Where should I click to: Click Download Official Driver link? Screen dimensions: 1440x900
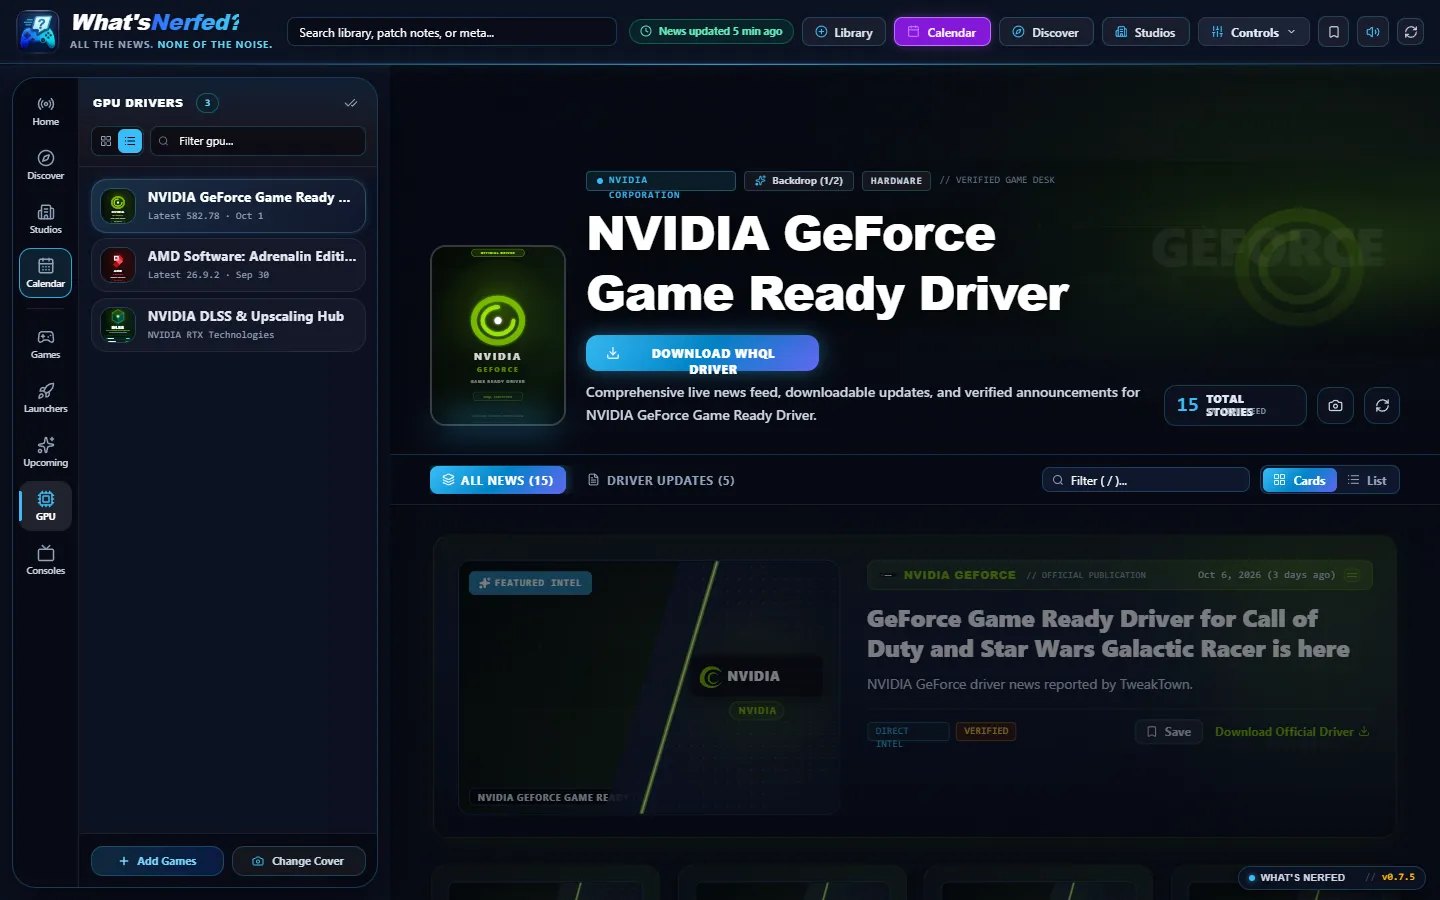(x=1292, y=732)
